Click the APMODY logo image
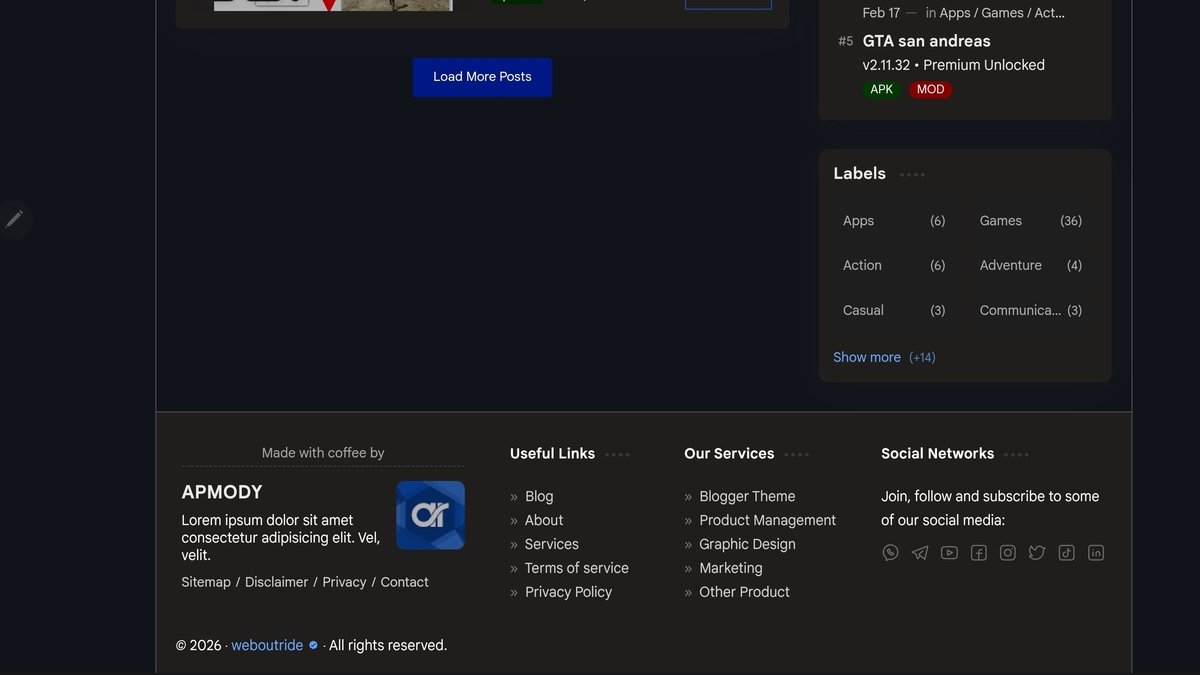 click(430, 515)
